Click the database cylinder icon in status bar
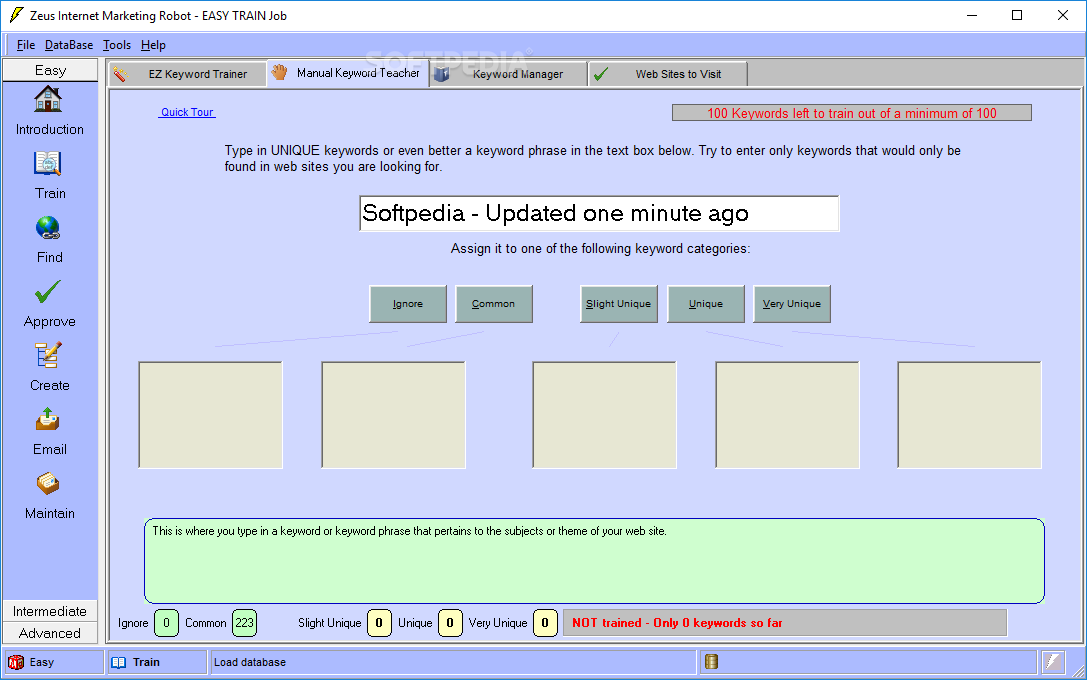This screenshot has width=1087, height=680. [x=711, y=662]
